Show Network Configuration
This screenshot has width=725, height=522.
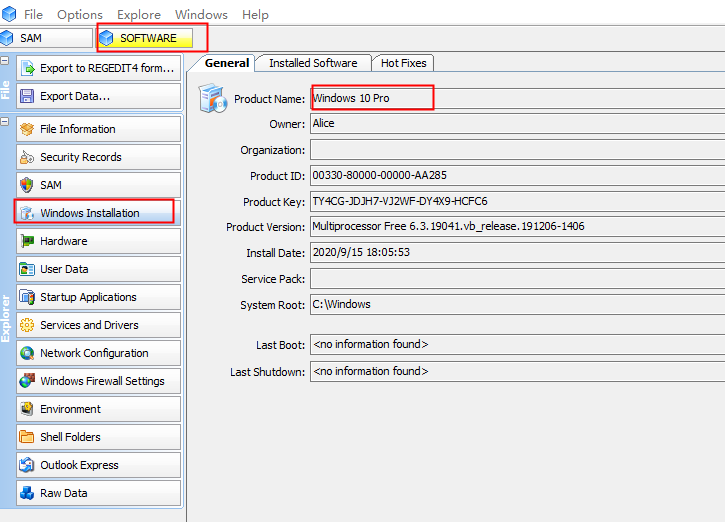point(98,353)
